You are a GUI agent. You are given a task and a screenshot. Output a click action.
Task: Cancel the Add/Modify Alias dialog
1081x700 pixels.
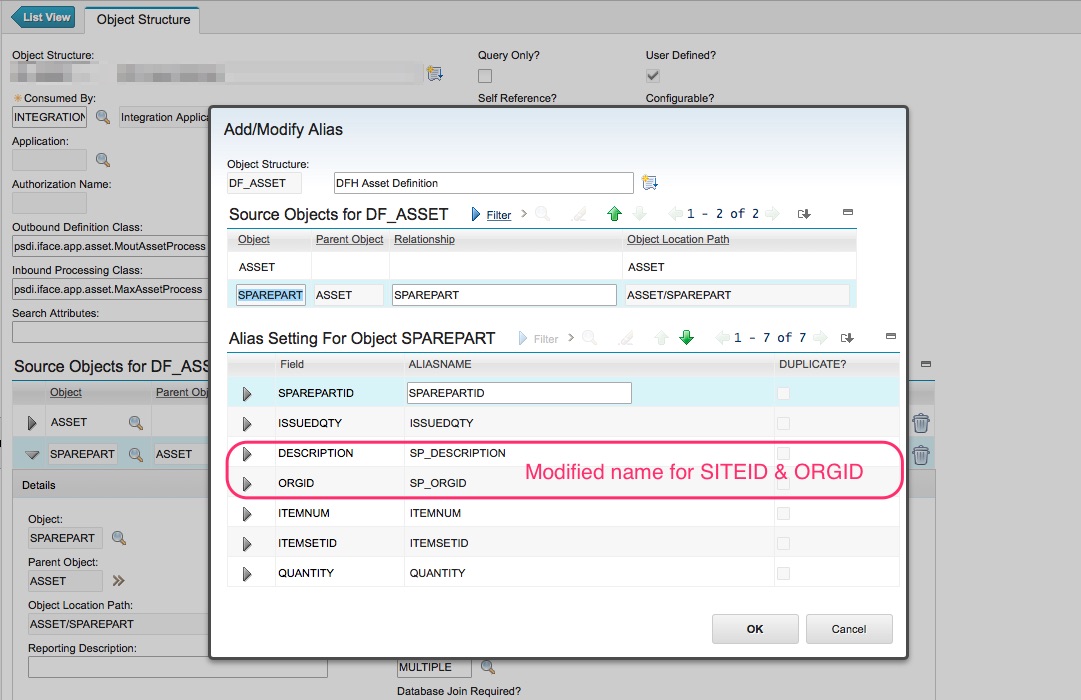point(849,629)
